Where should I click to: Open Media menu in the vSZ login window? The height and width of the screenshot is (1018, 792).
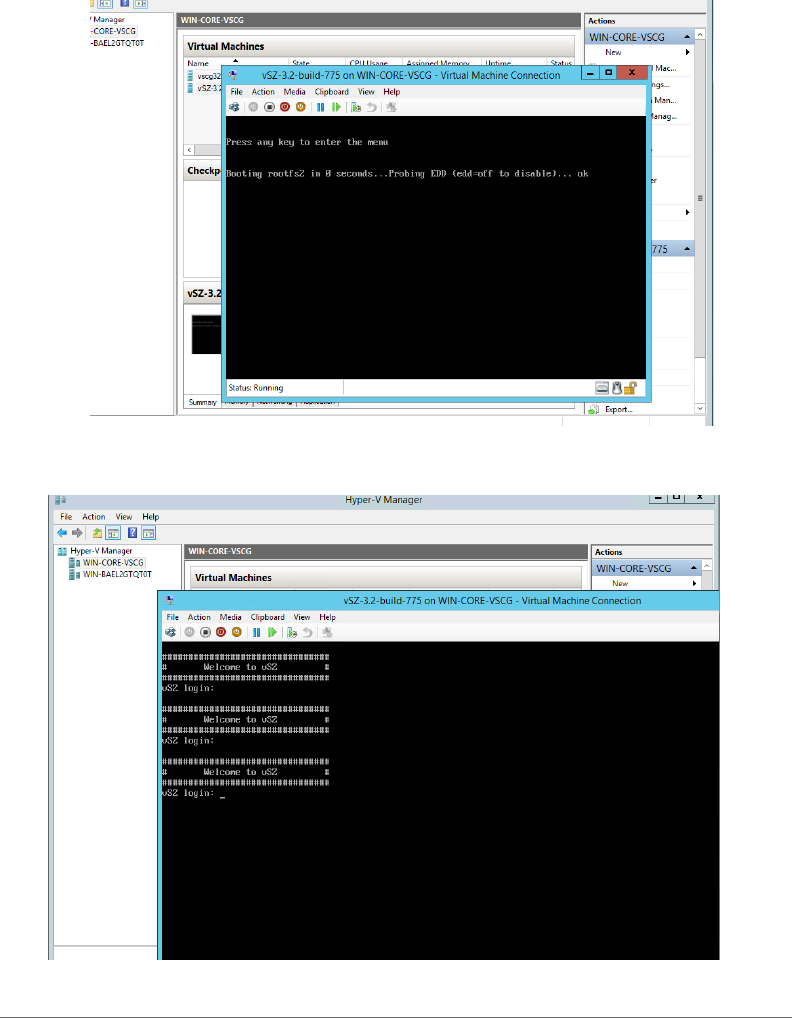(x=230, y=617)
